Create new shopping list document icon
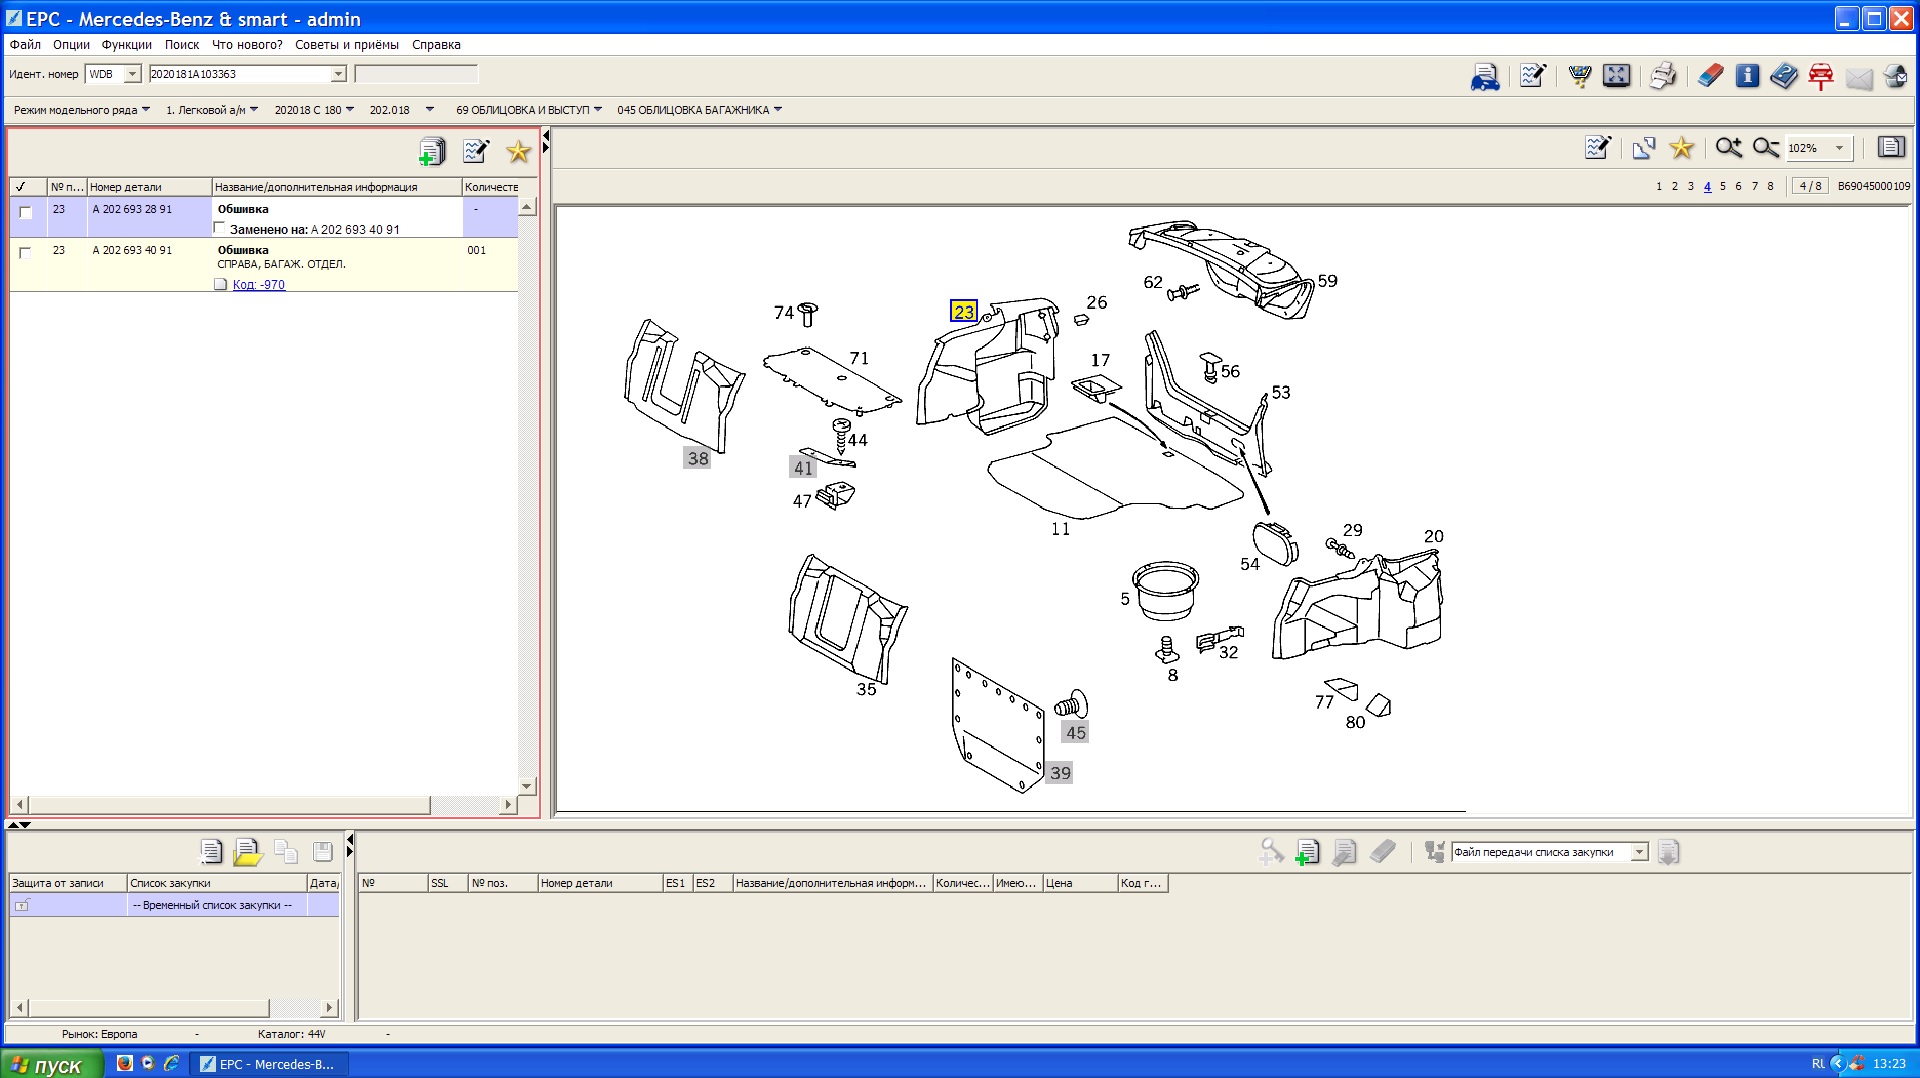Screen dimensions: 1920x1078 tap(211, 851)
